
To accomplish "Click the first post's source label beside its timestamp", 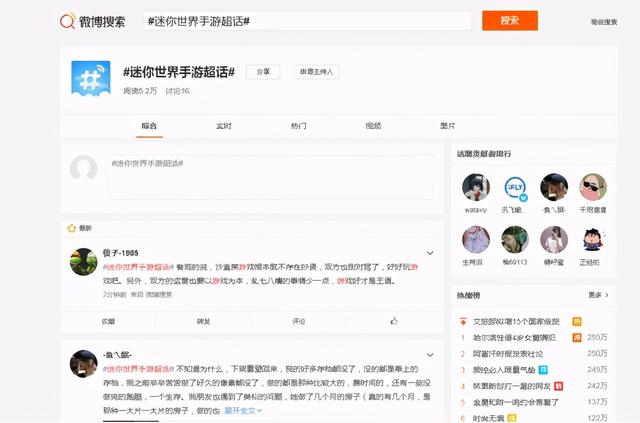I will (151, 294).
